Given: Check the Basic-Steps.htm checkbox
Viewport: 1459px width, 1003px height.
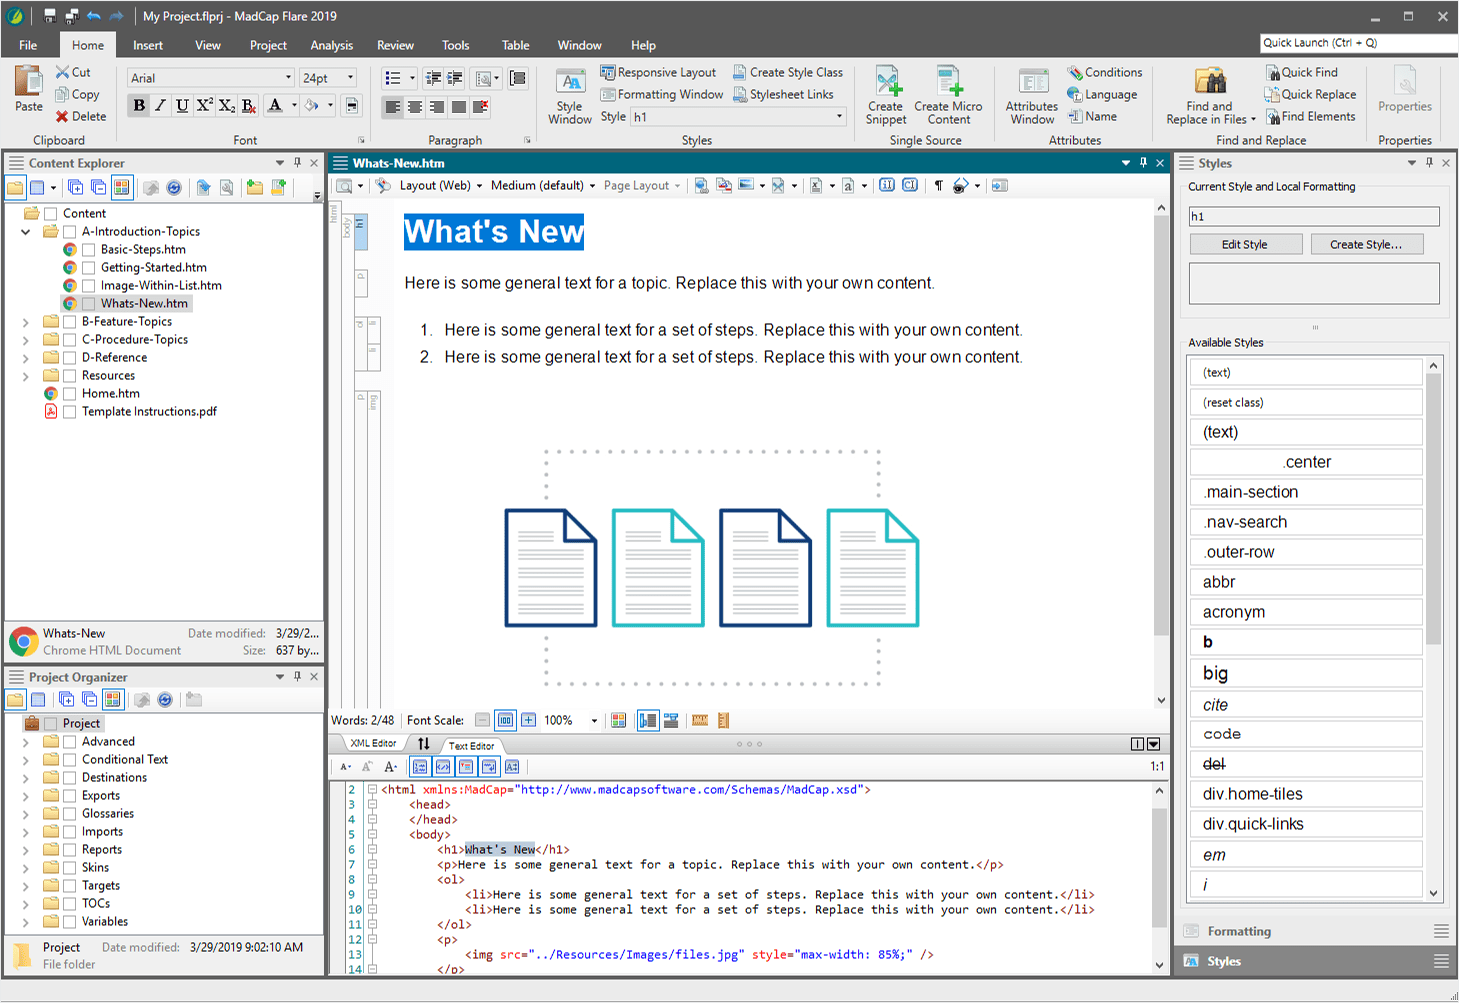Looking at the screenshot, I should [89, 250].
